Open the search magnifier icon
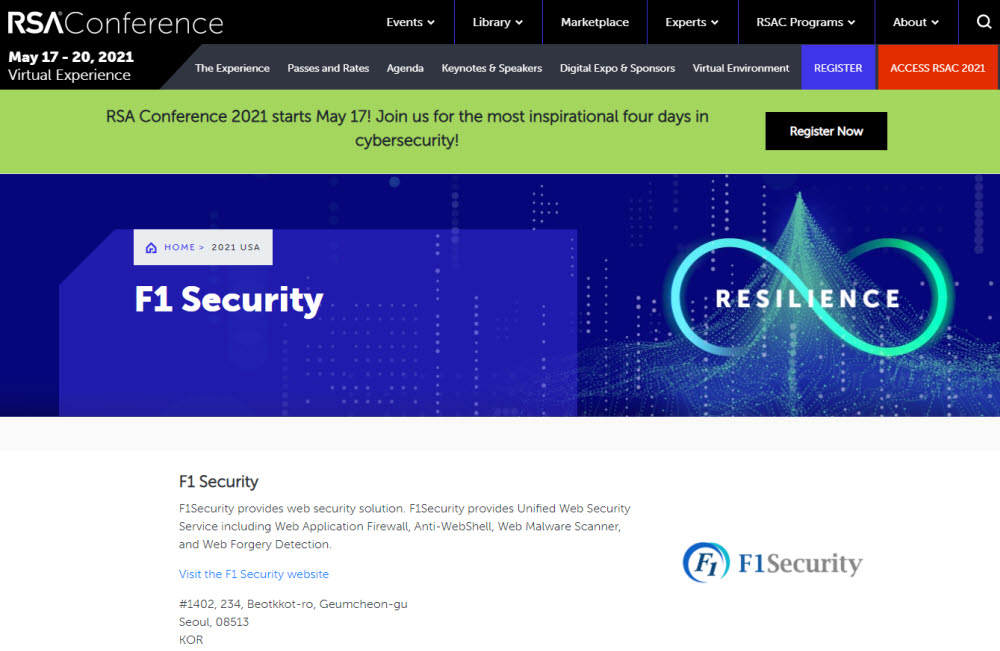Image resolution: width=1000 pixels, height=651 pixels. pyautogui.click(x=983, y=22)
